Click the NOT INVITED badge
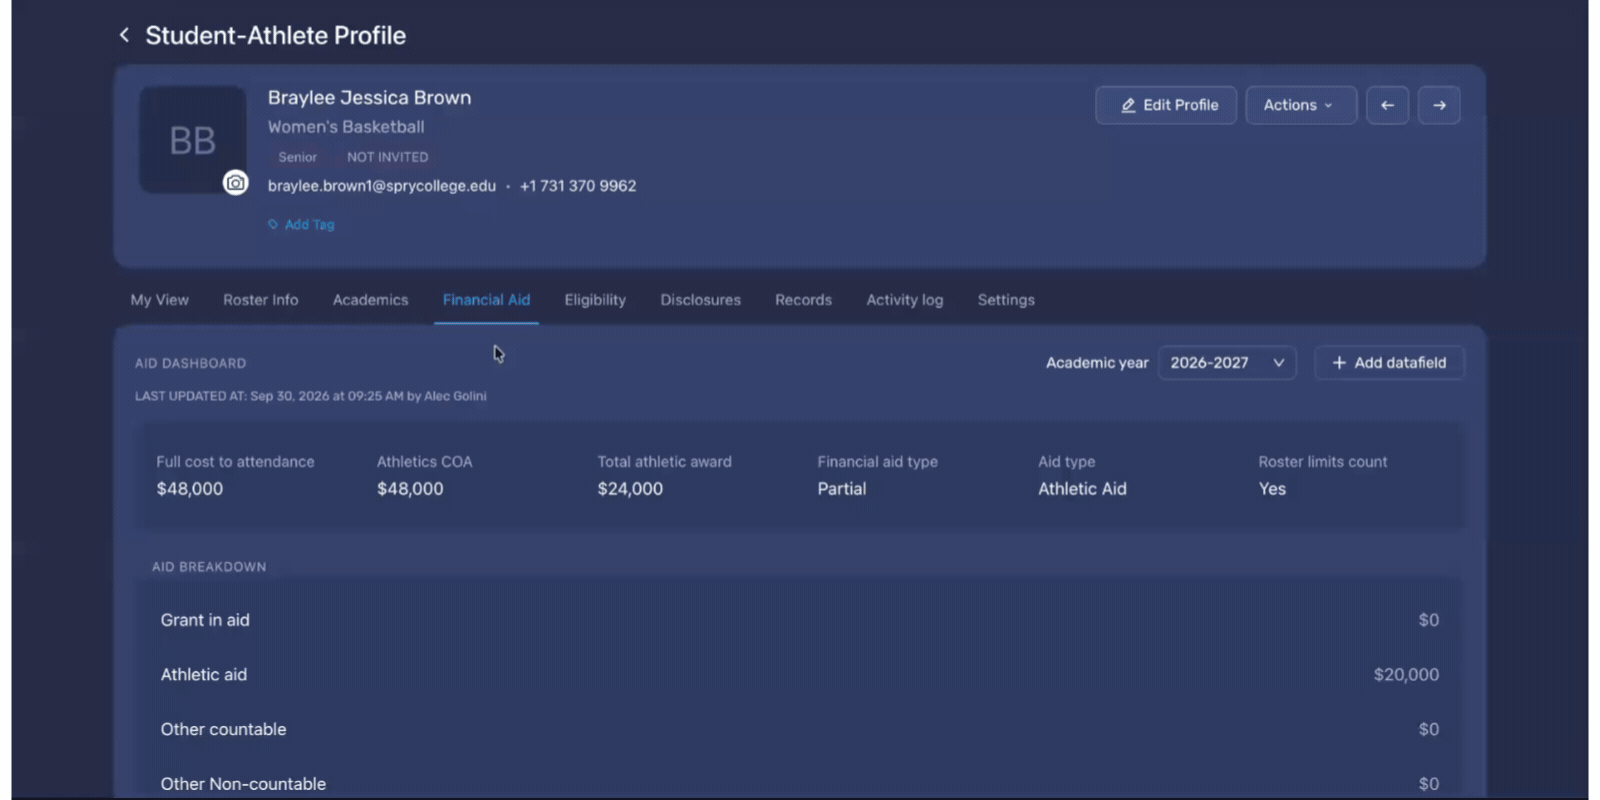This screenshot has height=800, width=1600. 387,157
